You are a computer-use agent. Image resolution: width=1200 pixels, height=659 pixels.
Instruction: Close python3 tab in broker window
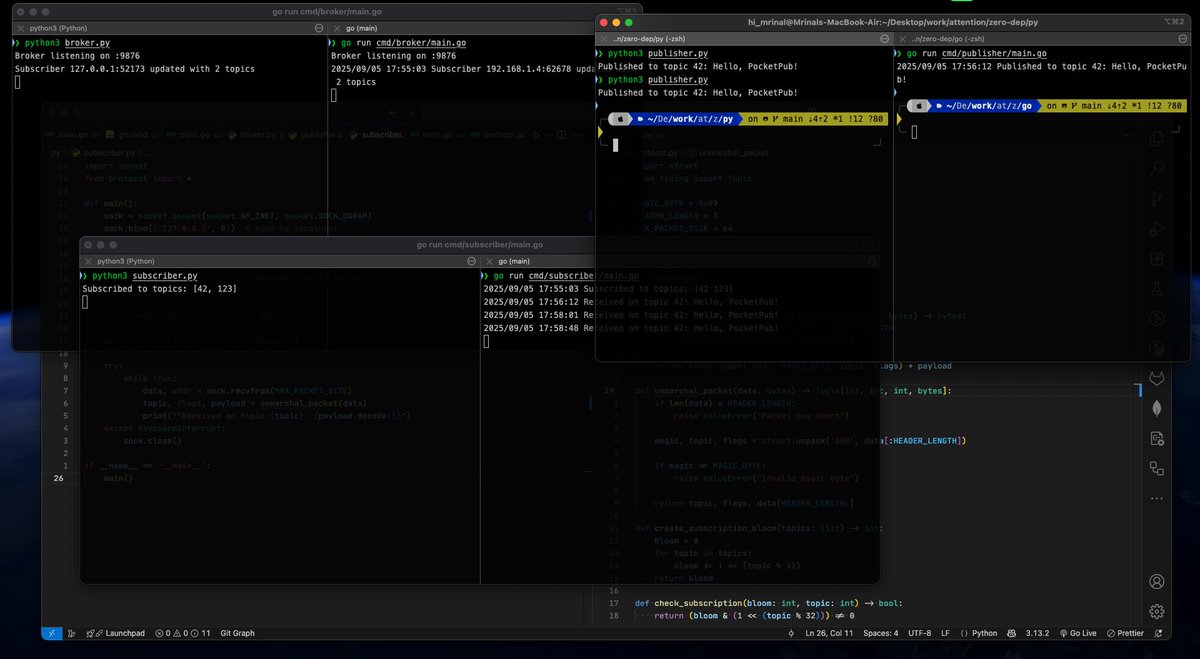click(x=19, y=28)
